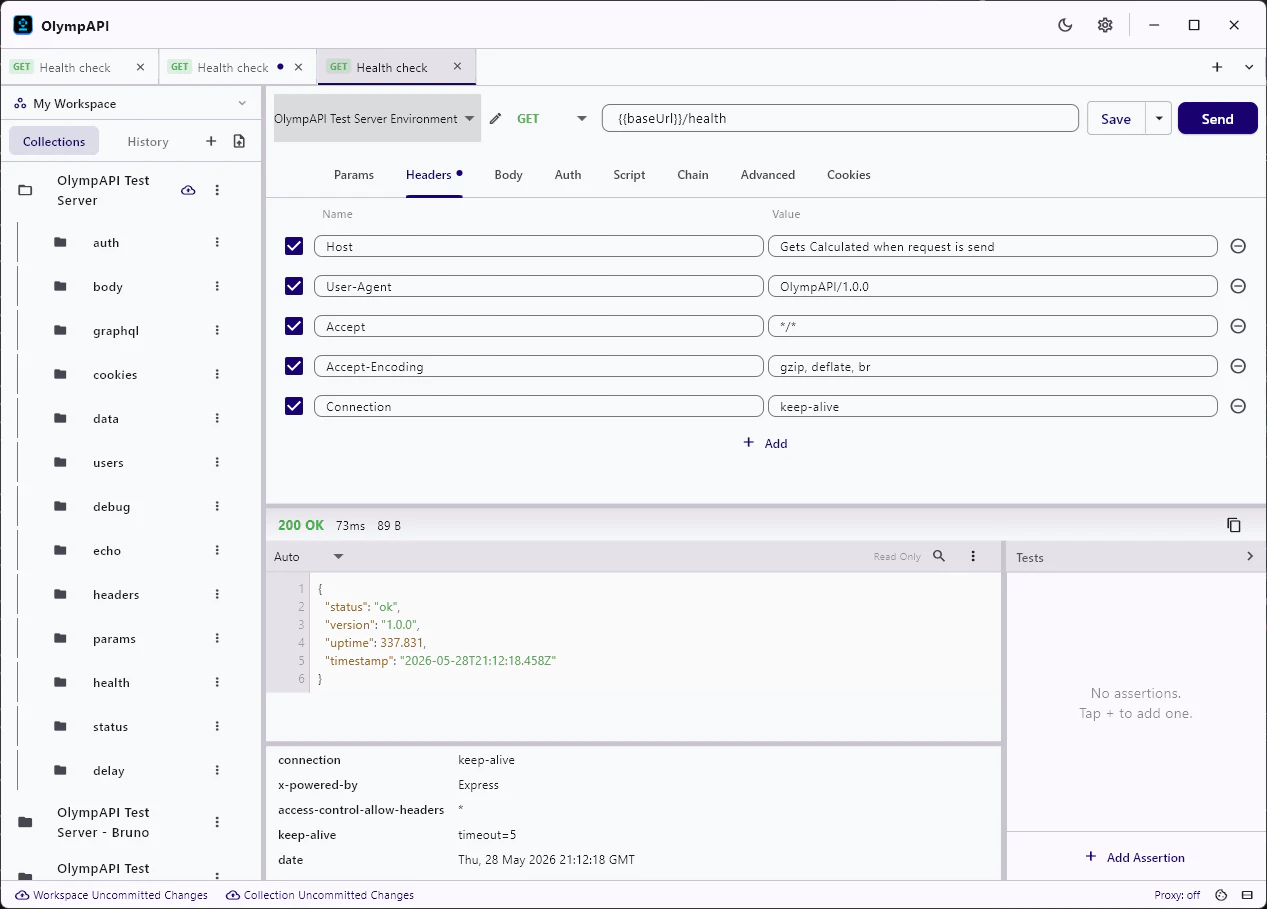The image size is (1267, 909).
Task: Close the active third Health check tab
Action: (457, 67)
